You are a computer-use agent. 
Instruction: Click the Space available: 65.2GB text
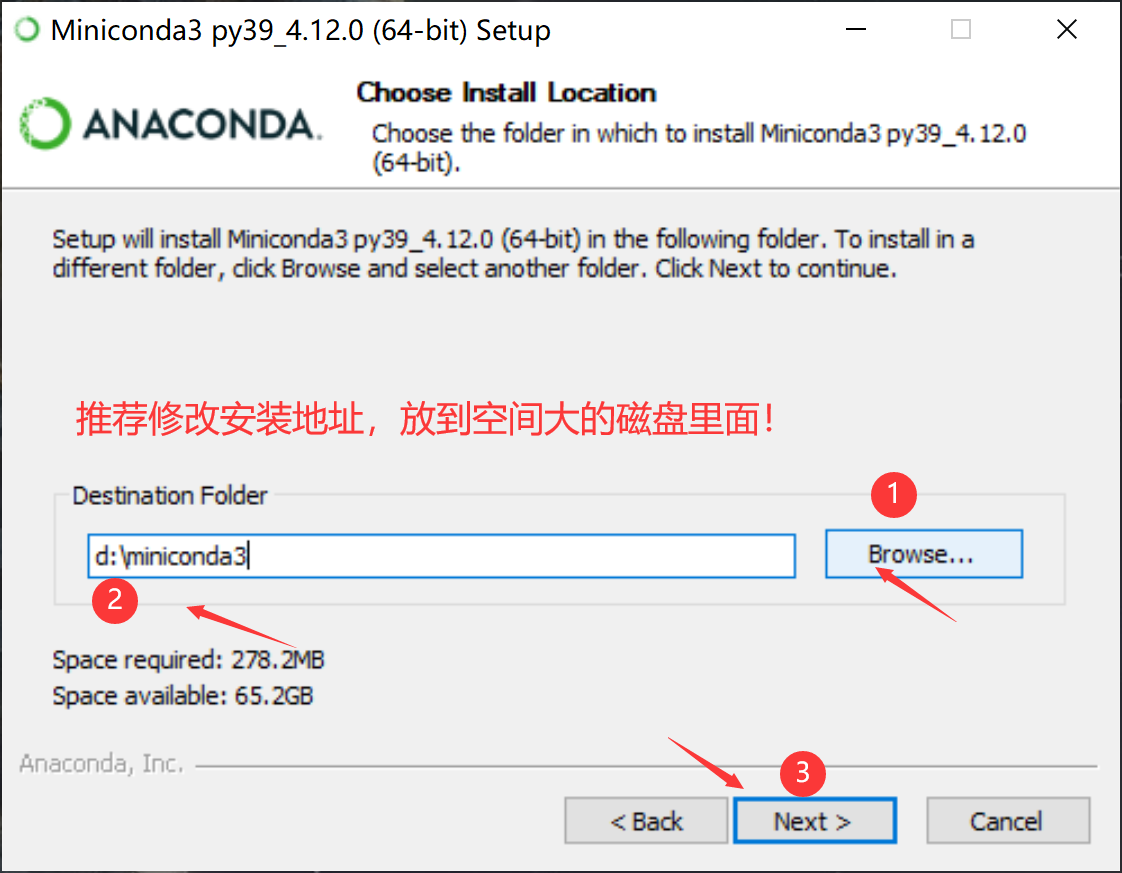click(x=182, y=696)
